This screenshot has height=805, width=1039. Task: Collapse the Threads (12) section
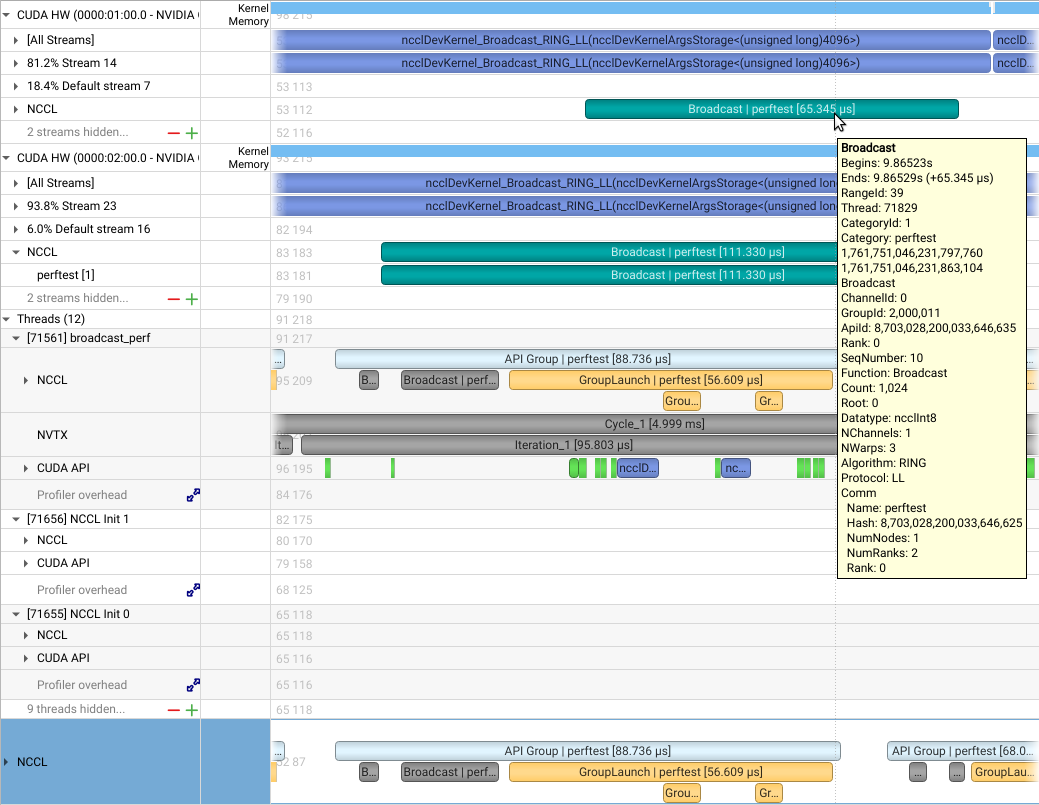(x=8, y=319)
